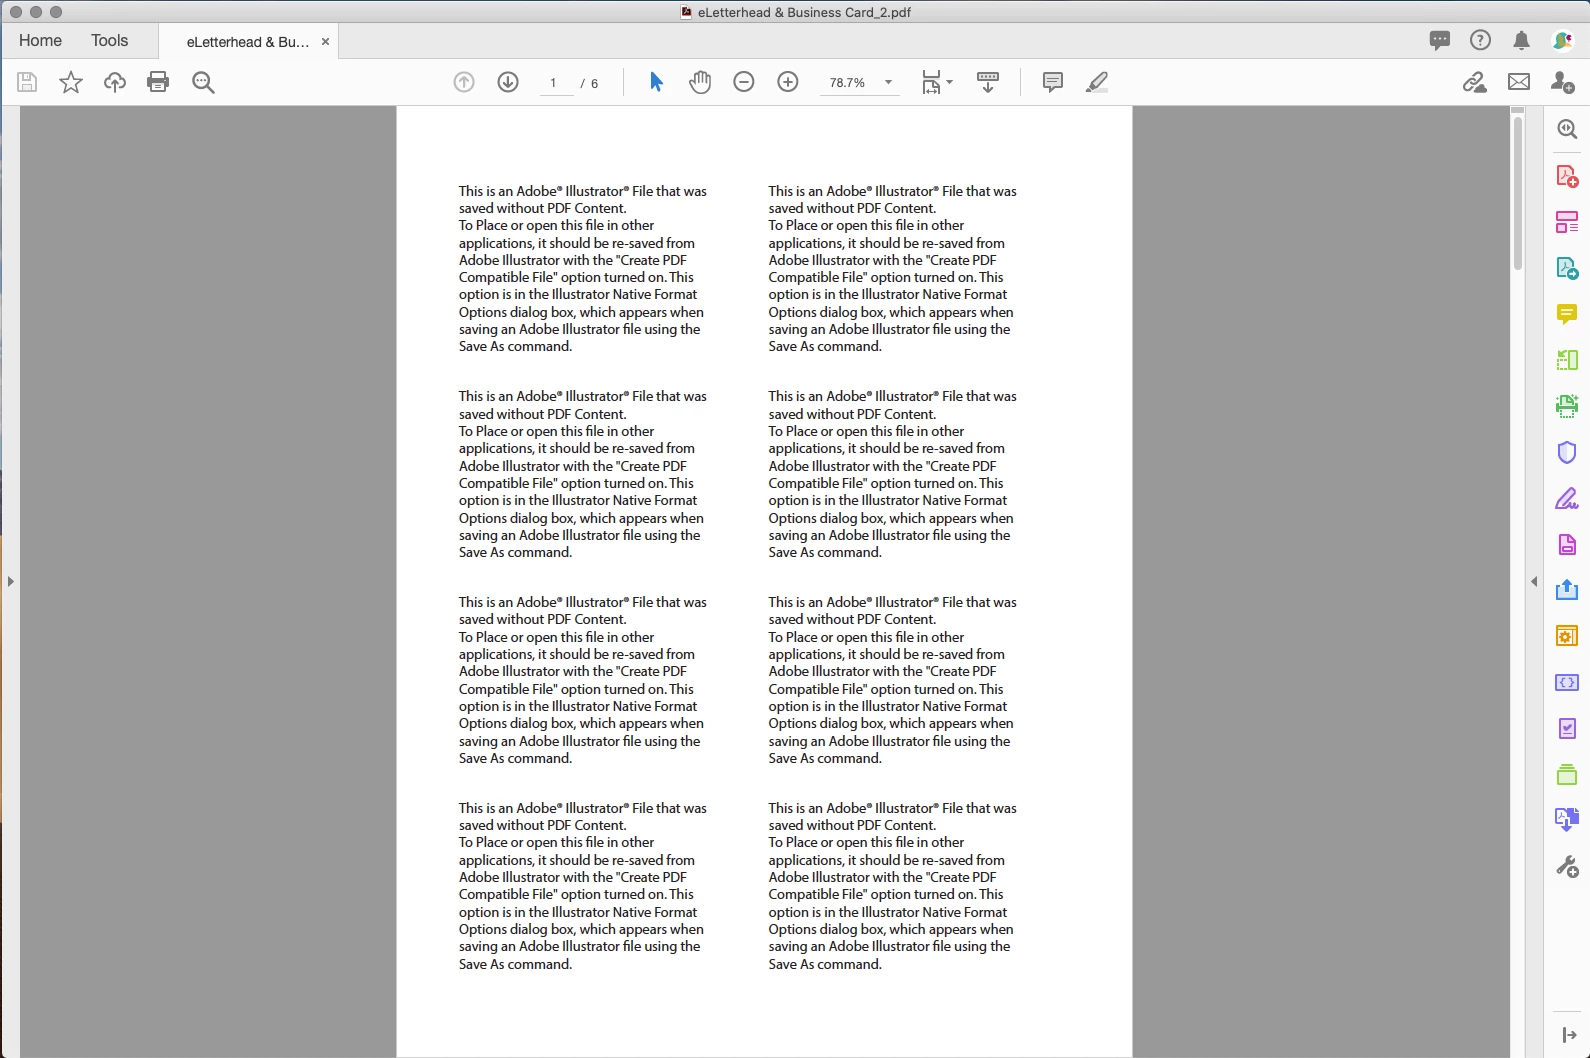
Task: Switch to the Home tab
Action: [x=40, y=40]
